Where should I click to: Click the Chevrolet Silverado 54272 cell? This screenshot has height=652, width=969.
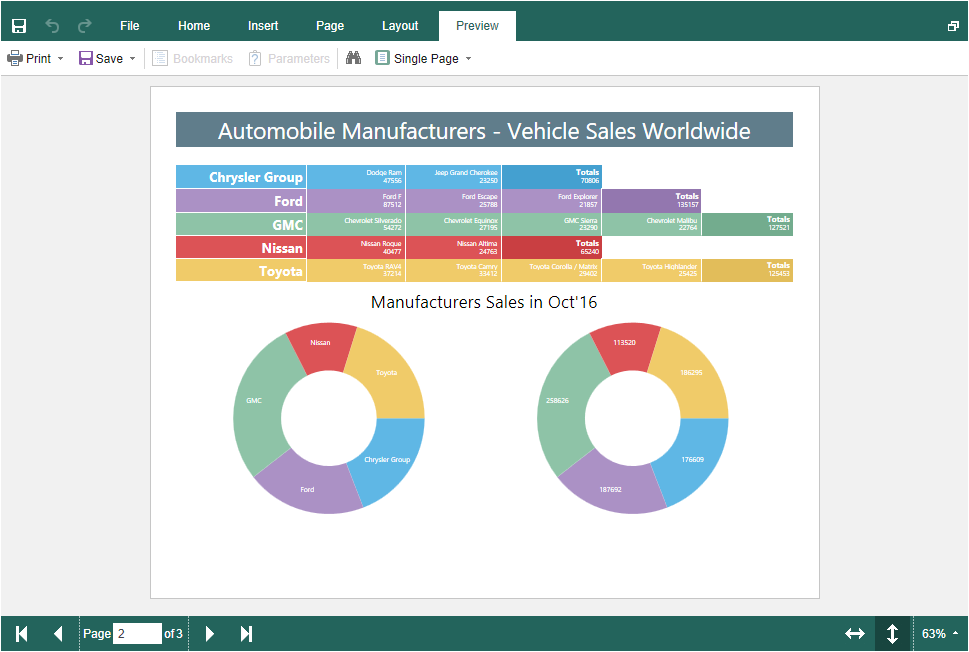click(356, 224)
